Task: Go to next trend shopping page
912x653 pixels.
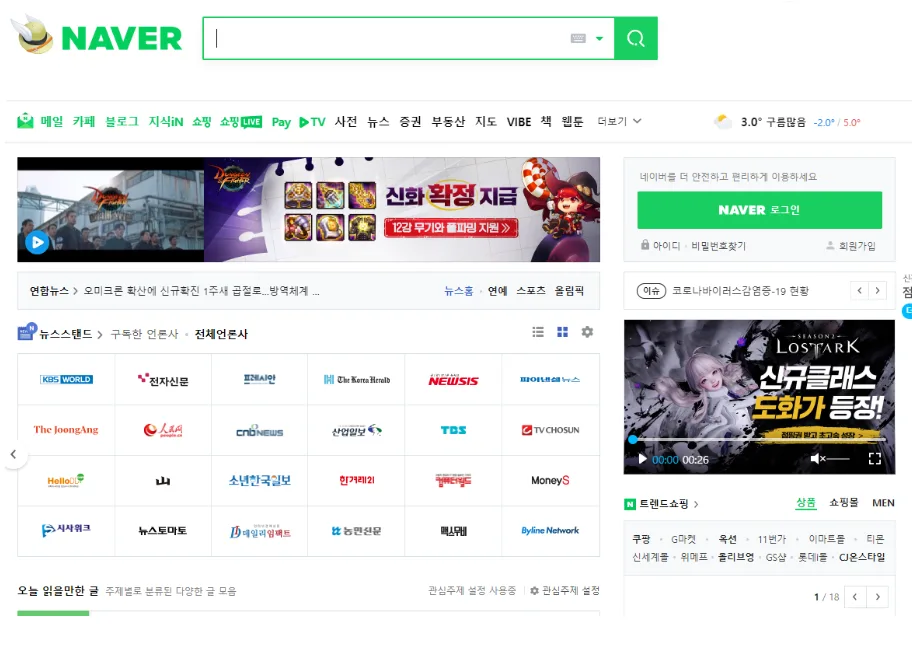Action: [877, 597]
